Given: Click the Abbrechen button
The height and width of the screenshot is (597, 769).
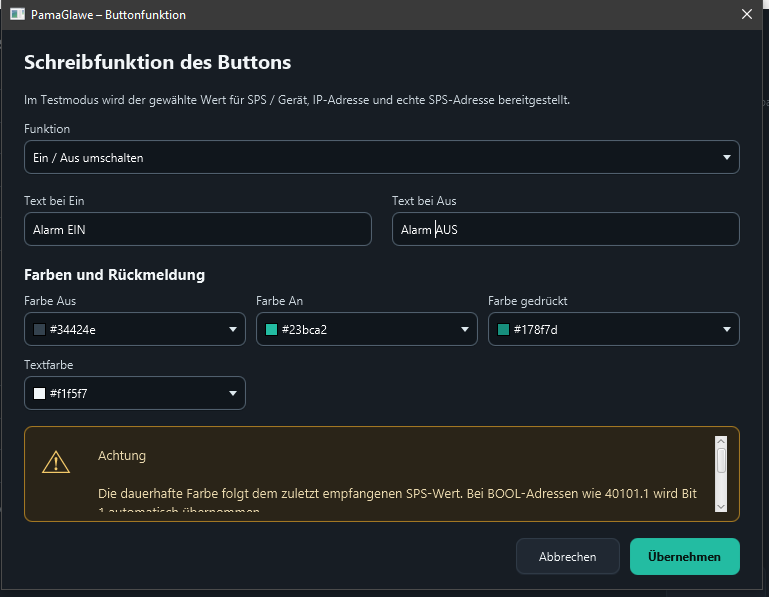Looking at the screenshot, I should [x=567, y=556].
